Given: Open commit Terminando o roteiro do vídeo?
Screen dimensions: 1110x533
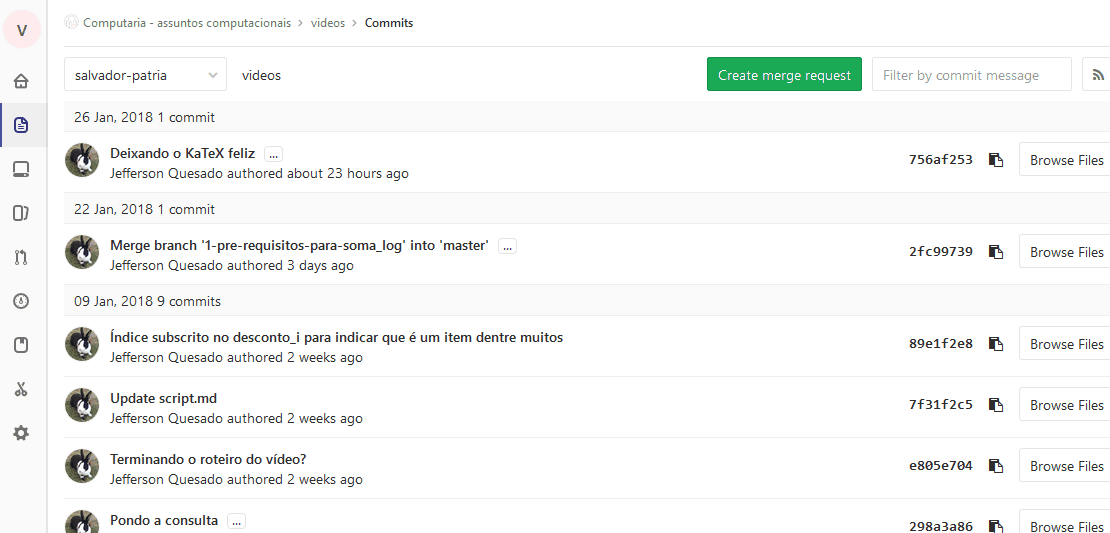Looking at the screenshot, I should (208, 459).
